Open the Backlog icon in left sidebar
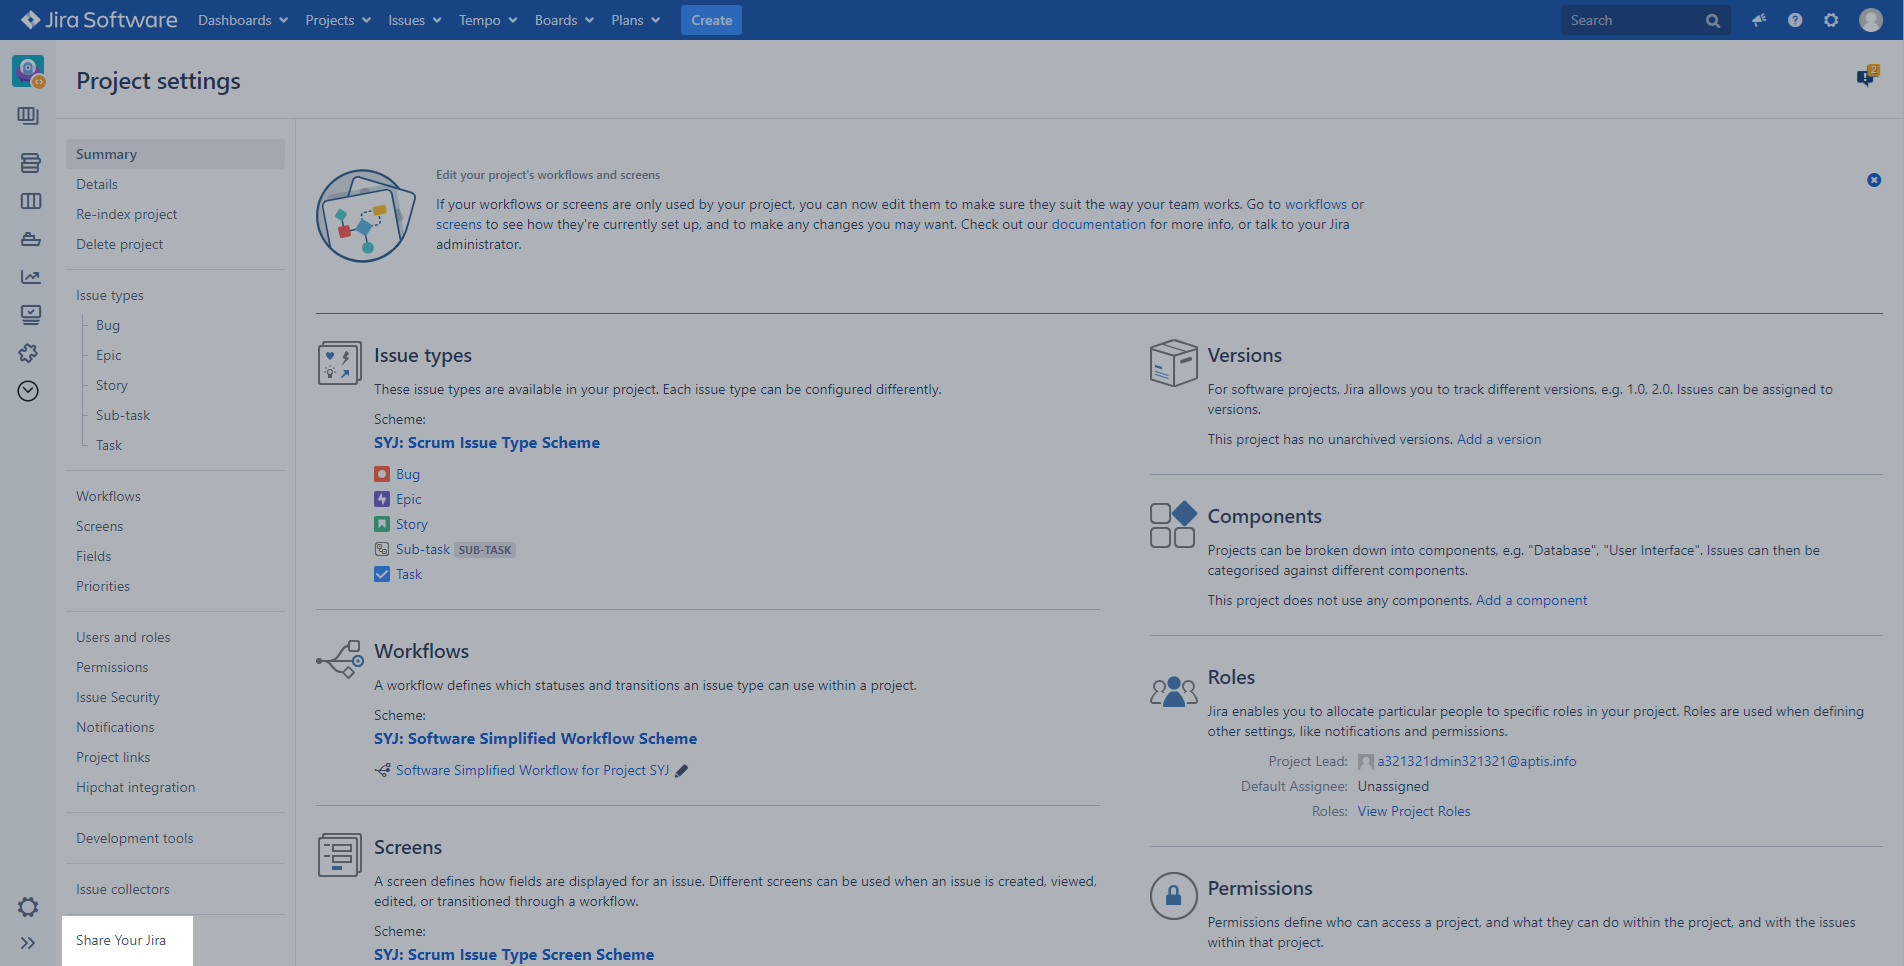This screenshot has width=1904, height=966. click(x=30, y=163)
